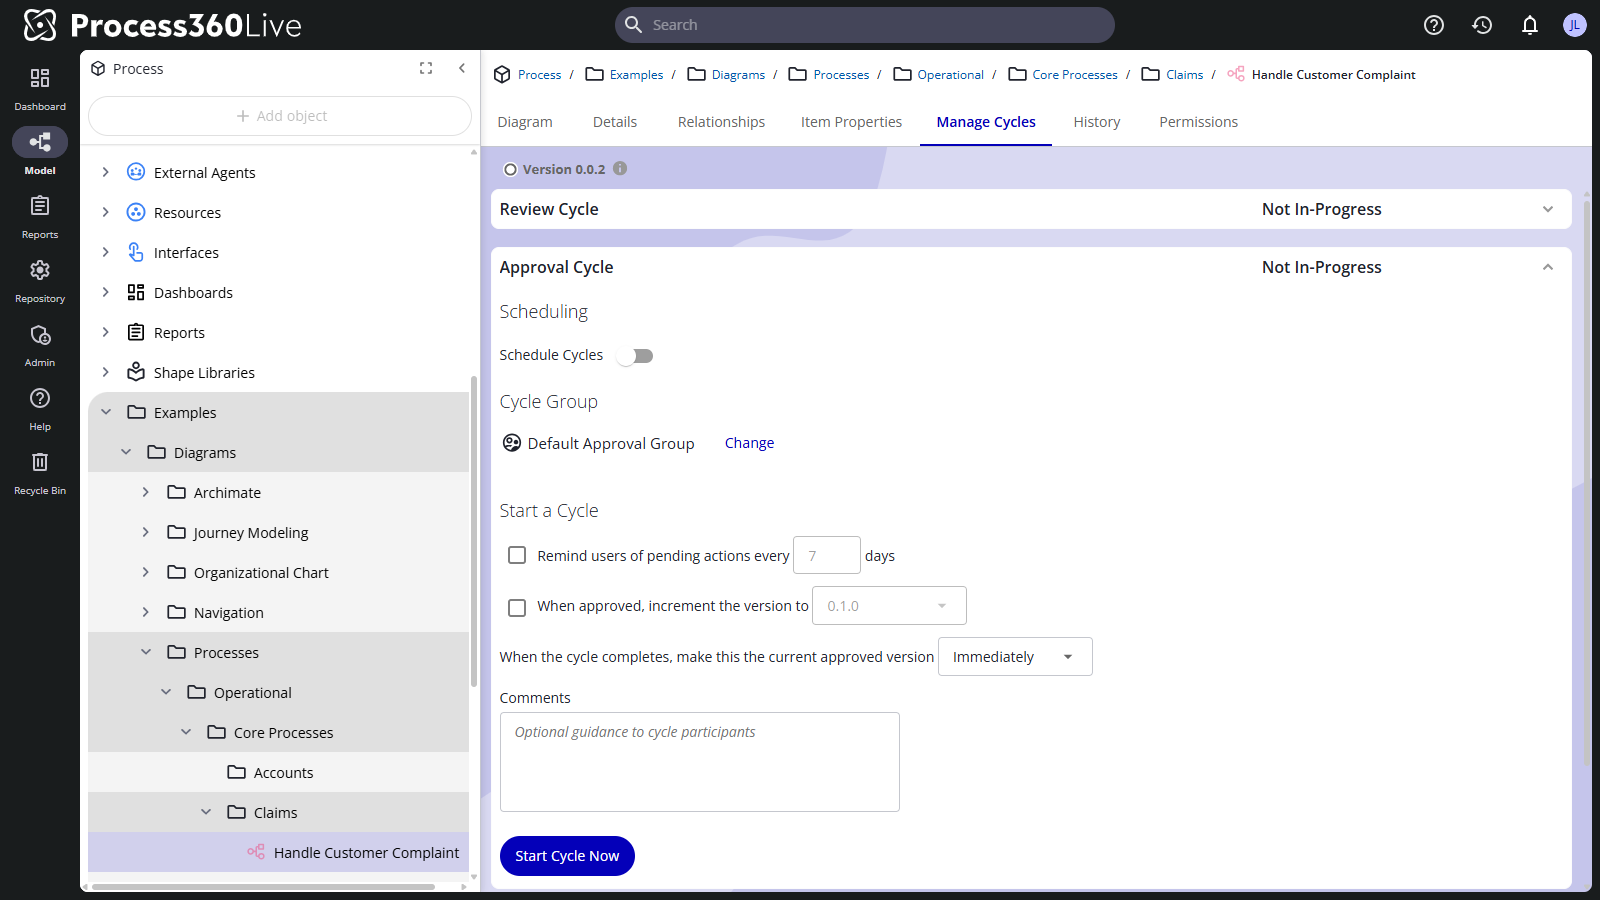
Task: Switch to the Item Properties tab
Action: click(x=851, y=122)
